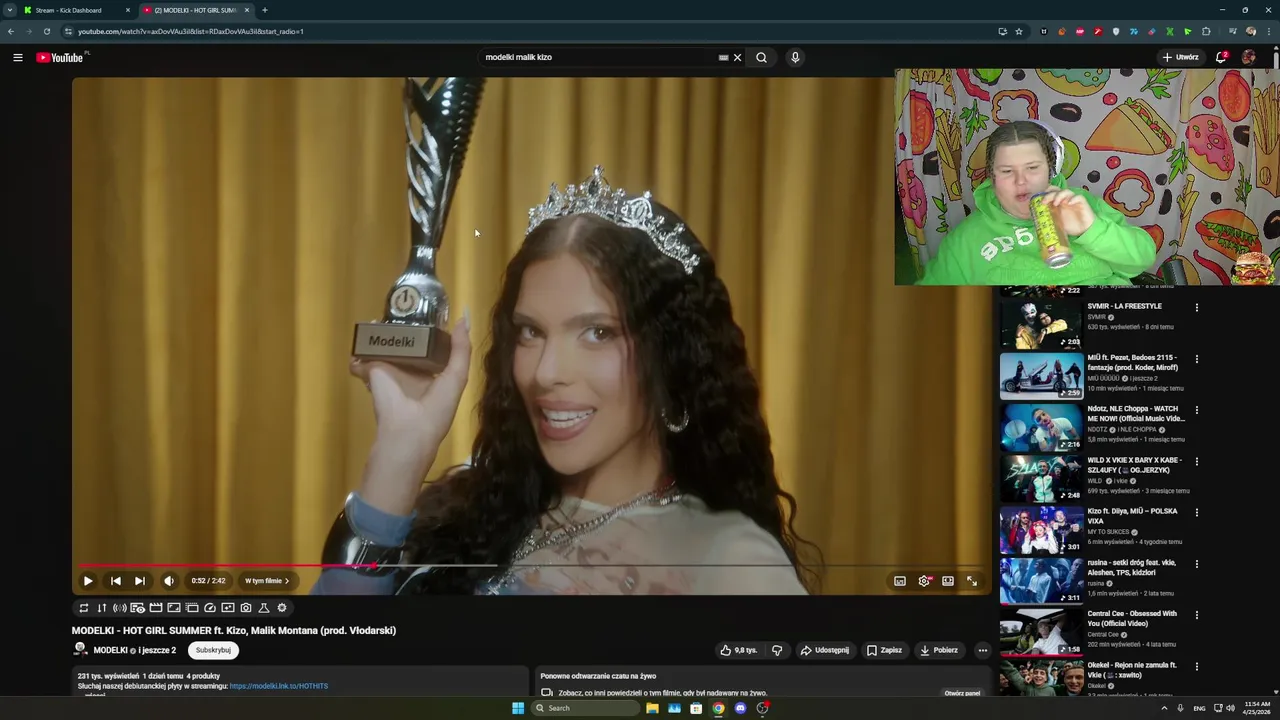Viewport: 1280px width, 720px height.
Task: Start voice search with microphone
Action: 795,57
